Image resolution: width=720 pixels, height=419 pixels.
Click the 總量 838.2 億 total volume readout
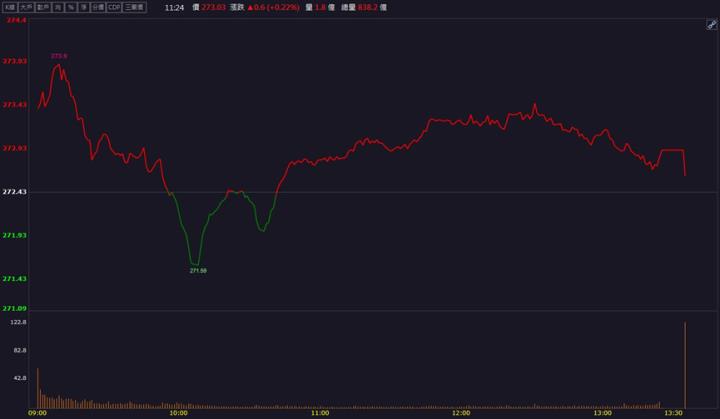coord(364,7)
